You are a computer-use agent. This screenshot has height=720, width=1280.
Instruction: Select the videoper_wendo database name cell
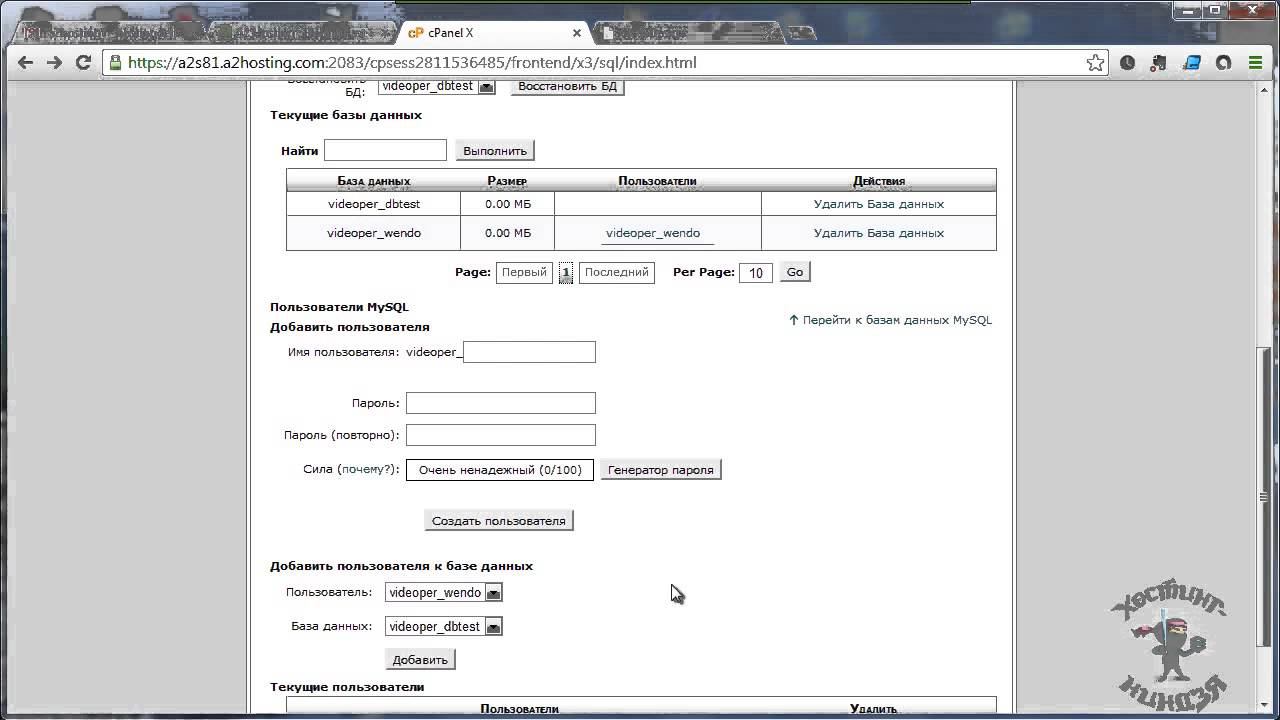374,233
